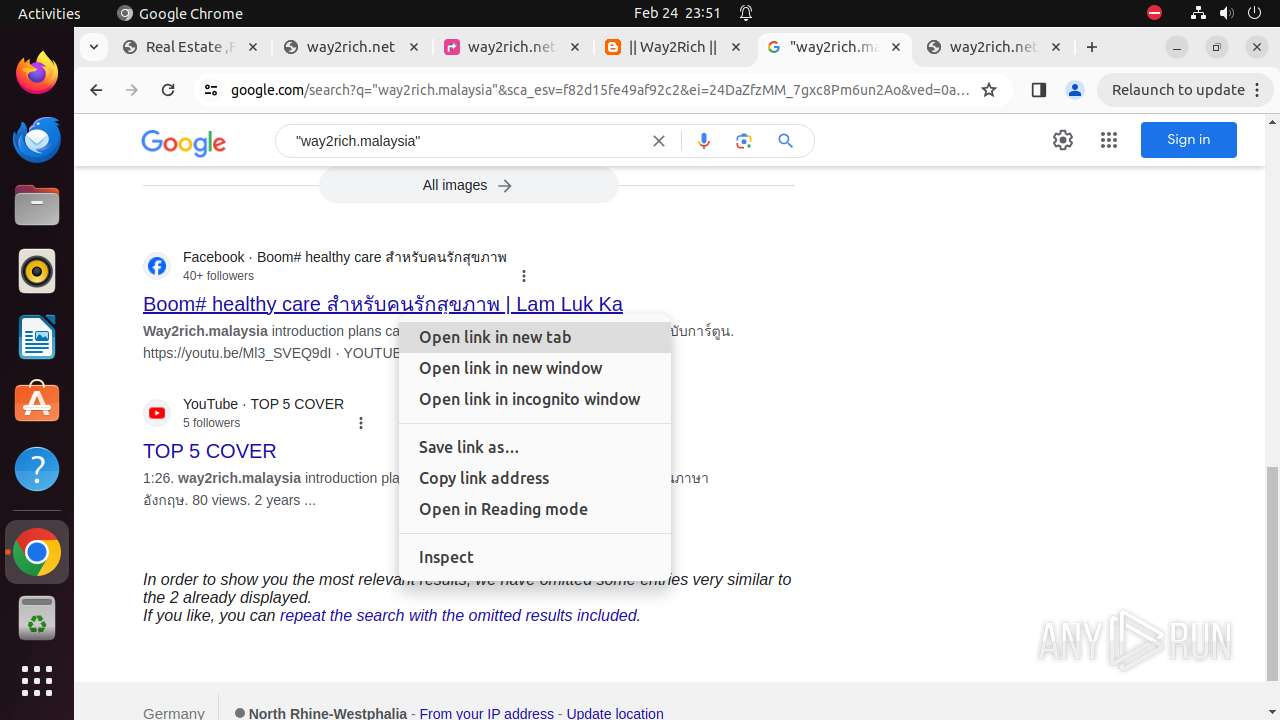This screenshot has width=1280, height=720.
Task: Open Rhythmbox music player in dock
Action: (37, 271)
